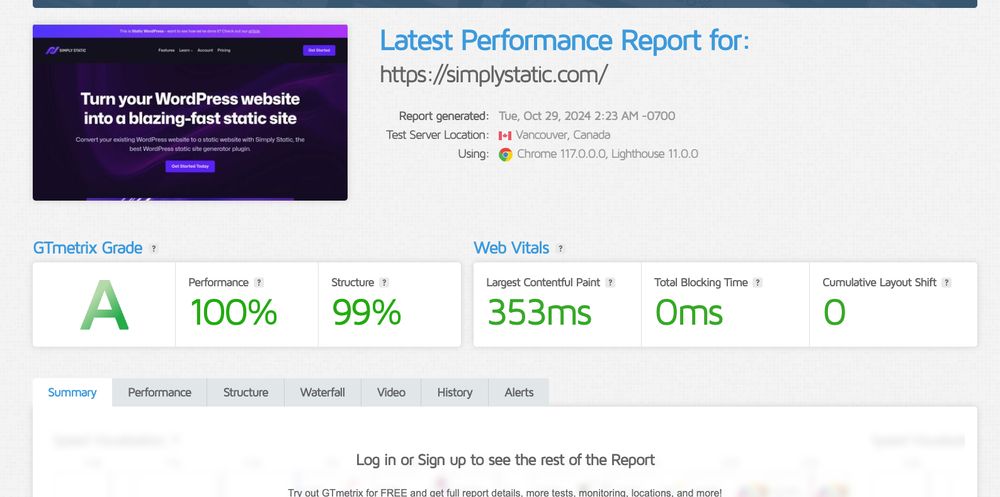Switch to the Alerts tab
The height and width of the screenshot is (497, 1000).
519,392
